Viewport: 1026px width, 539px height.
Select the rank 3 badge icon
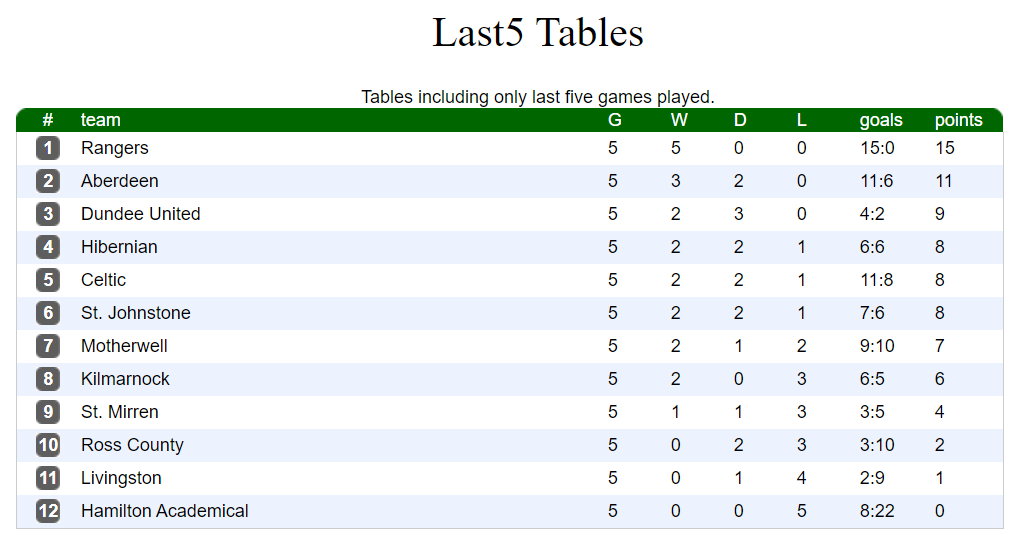coord(48,214)
